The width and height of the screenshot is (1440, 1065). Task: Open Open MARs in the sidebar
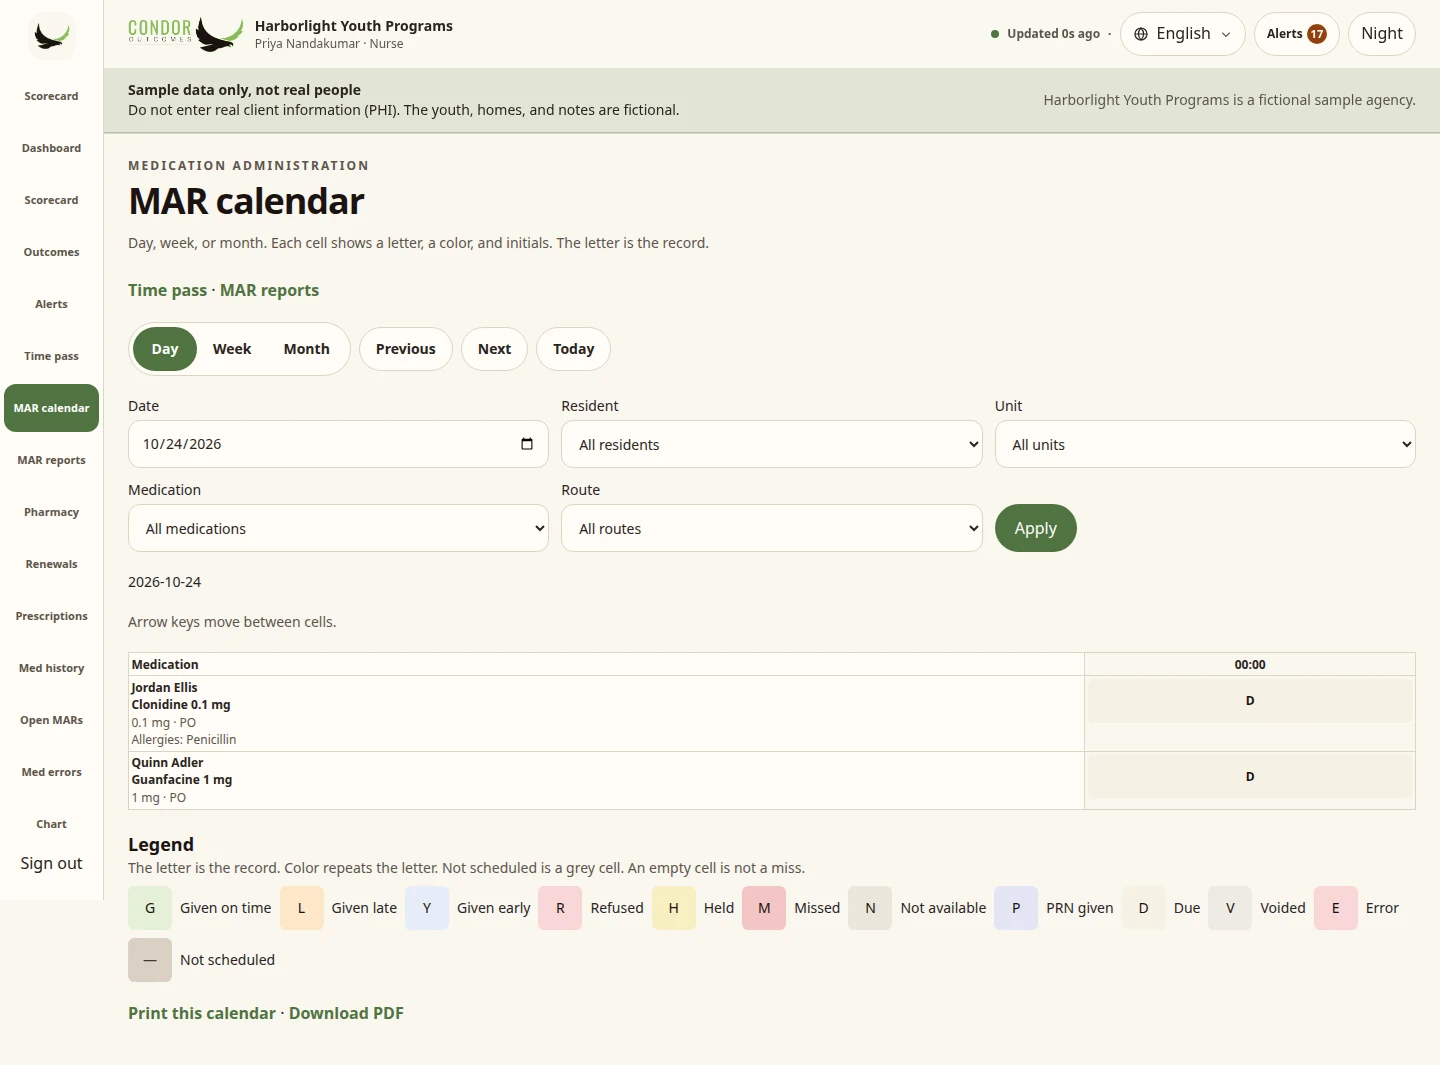(x=52, y=720)
